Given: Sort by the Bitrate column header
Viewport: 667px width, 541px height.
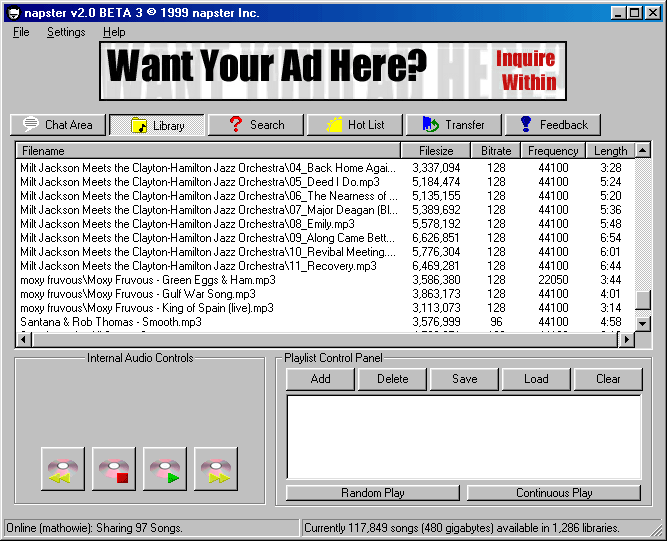Looking at the screenshot, I should pos(496,151).
